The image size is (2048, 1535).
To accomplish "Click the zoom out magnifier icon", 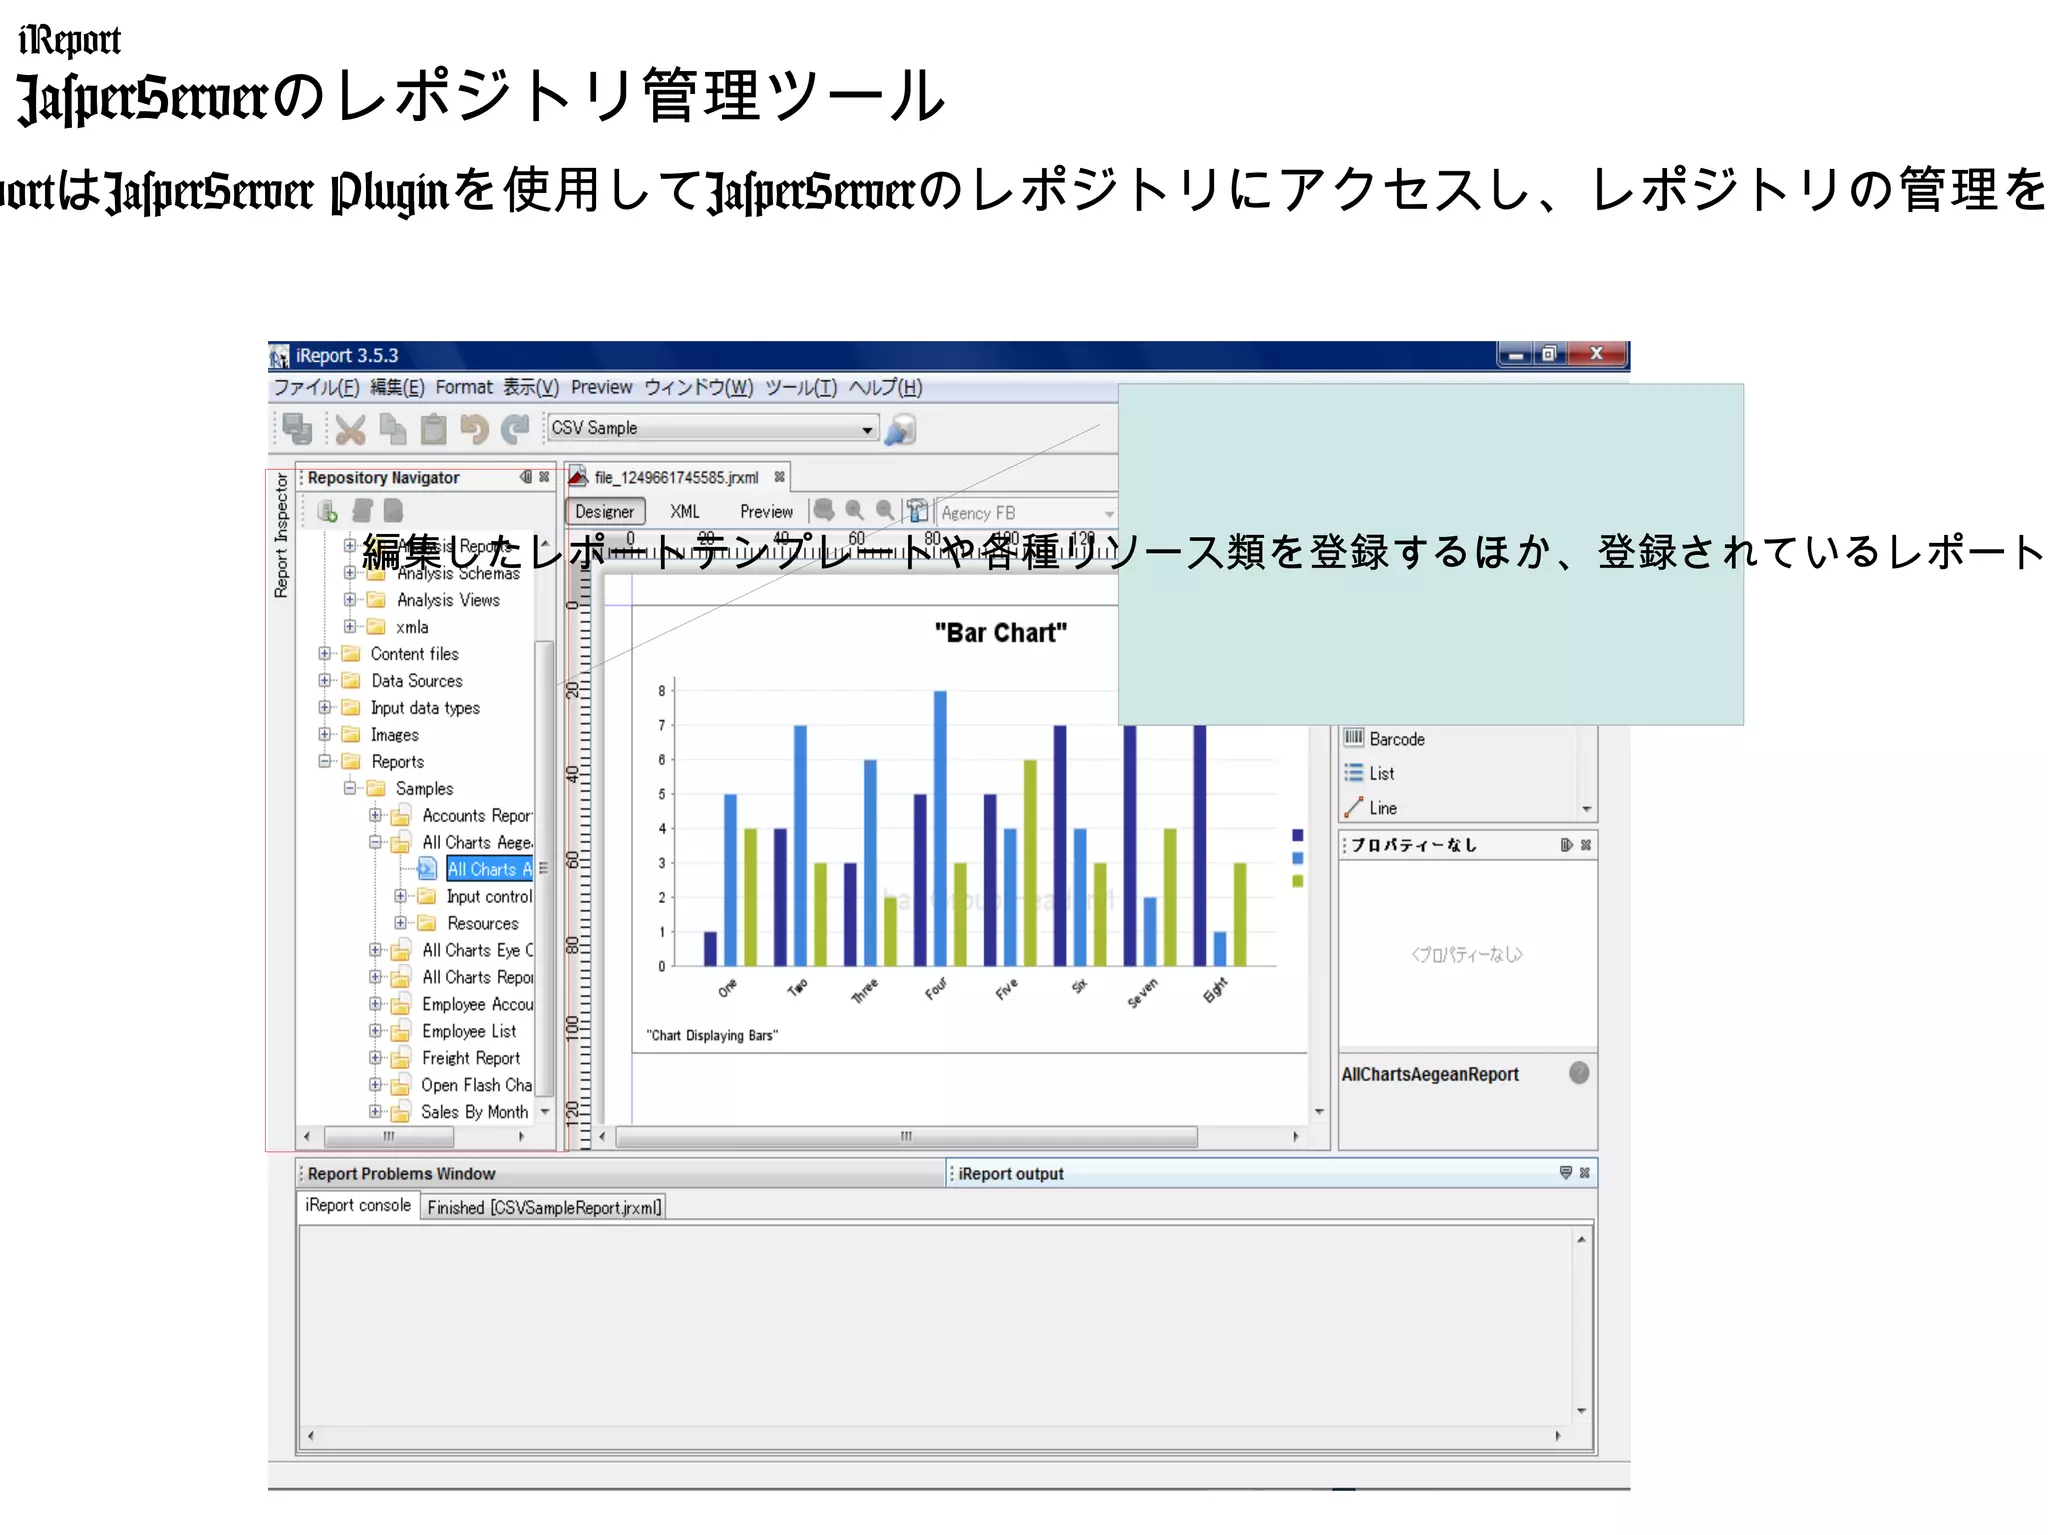I will pyautogui.click(x=885, y=510).
